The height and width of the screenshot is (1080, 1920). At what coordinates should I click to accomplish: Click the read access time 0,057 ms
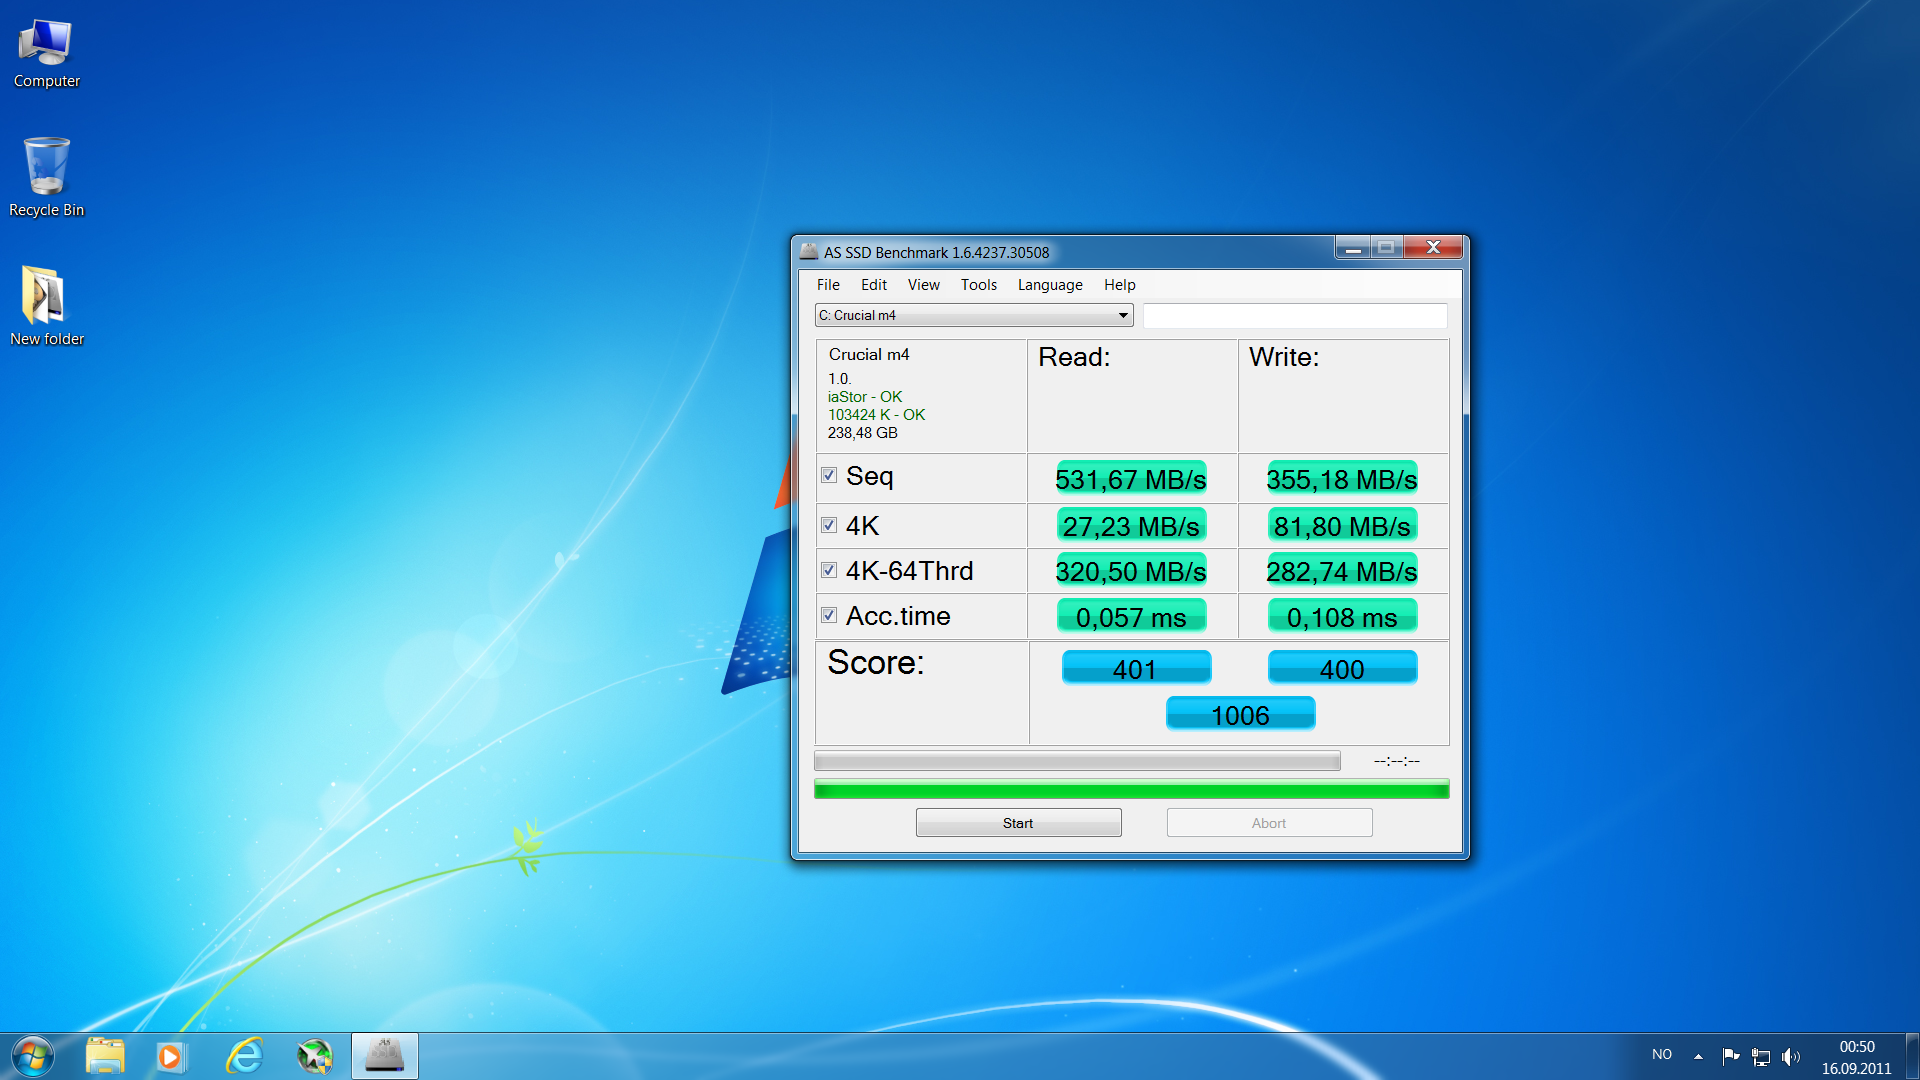[1131, 617]
